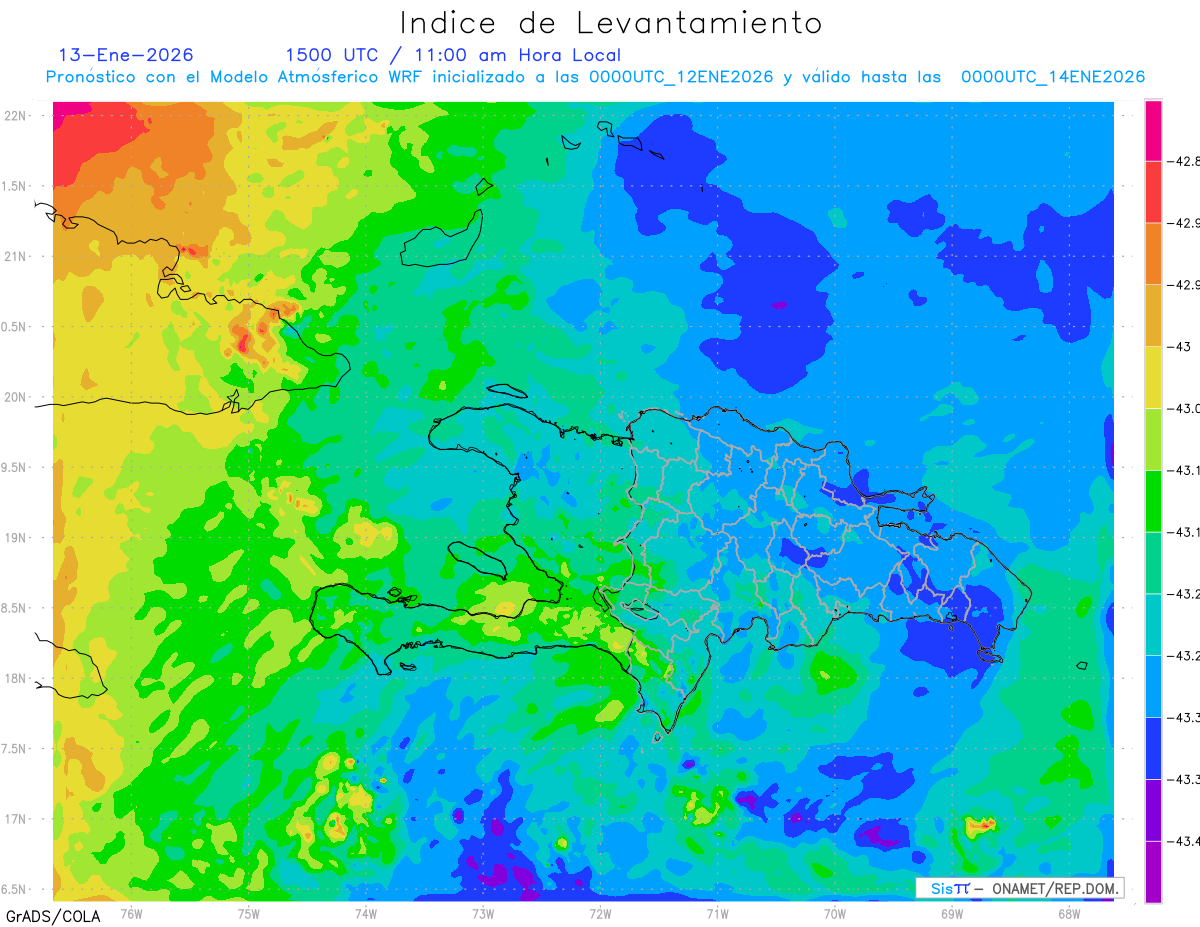Select the '69W' longitude label
Image resolution: width=1200 pixels, height=927 pixels.
[x=951, y=913]
